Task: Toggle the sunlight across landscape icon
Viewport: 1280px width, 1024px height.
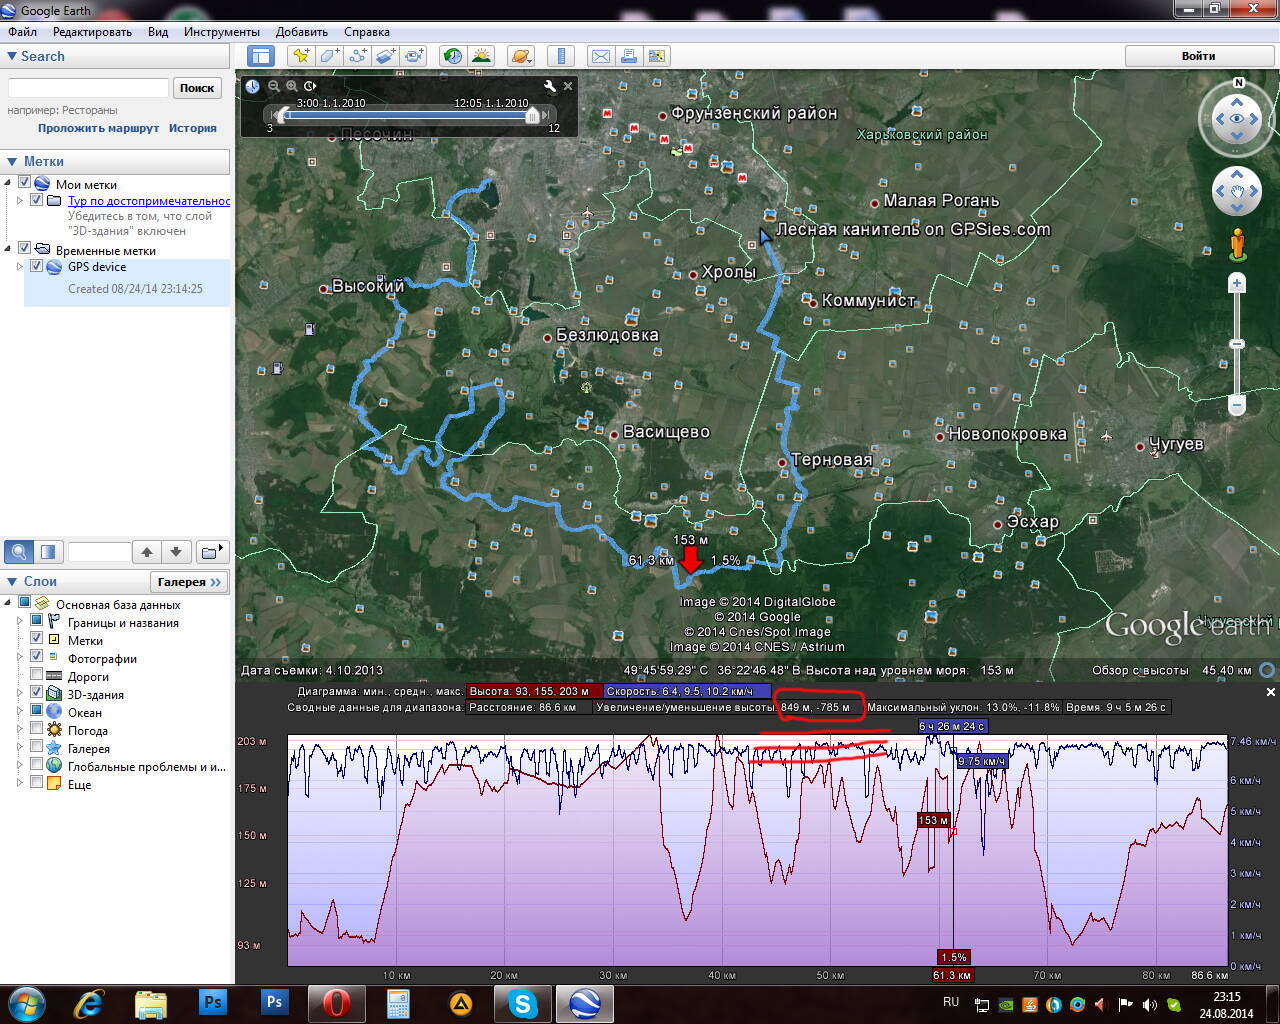Action: coord(482,56)
